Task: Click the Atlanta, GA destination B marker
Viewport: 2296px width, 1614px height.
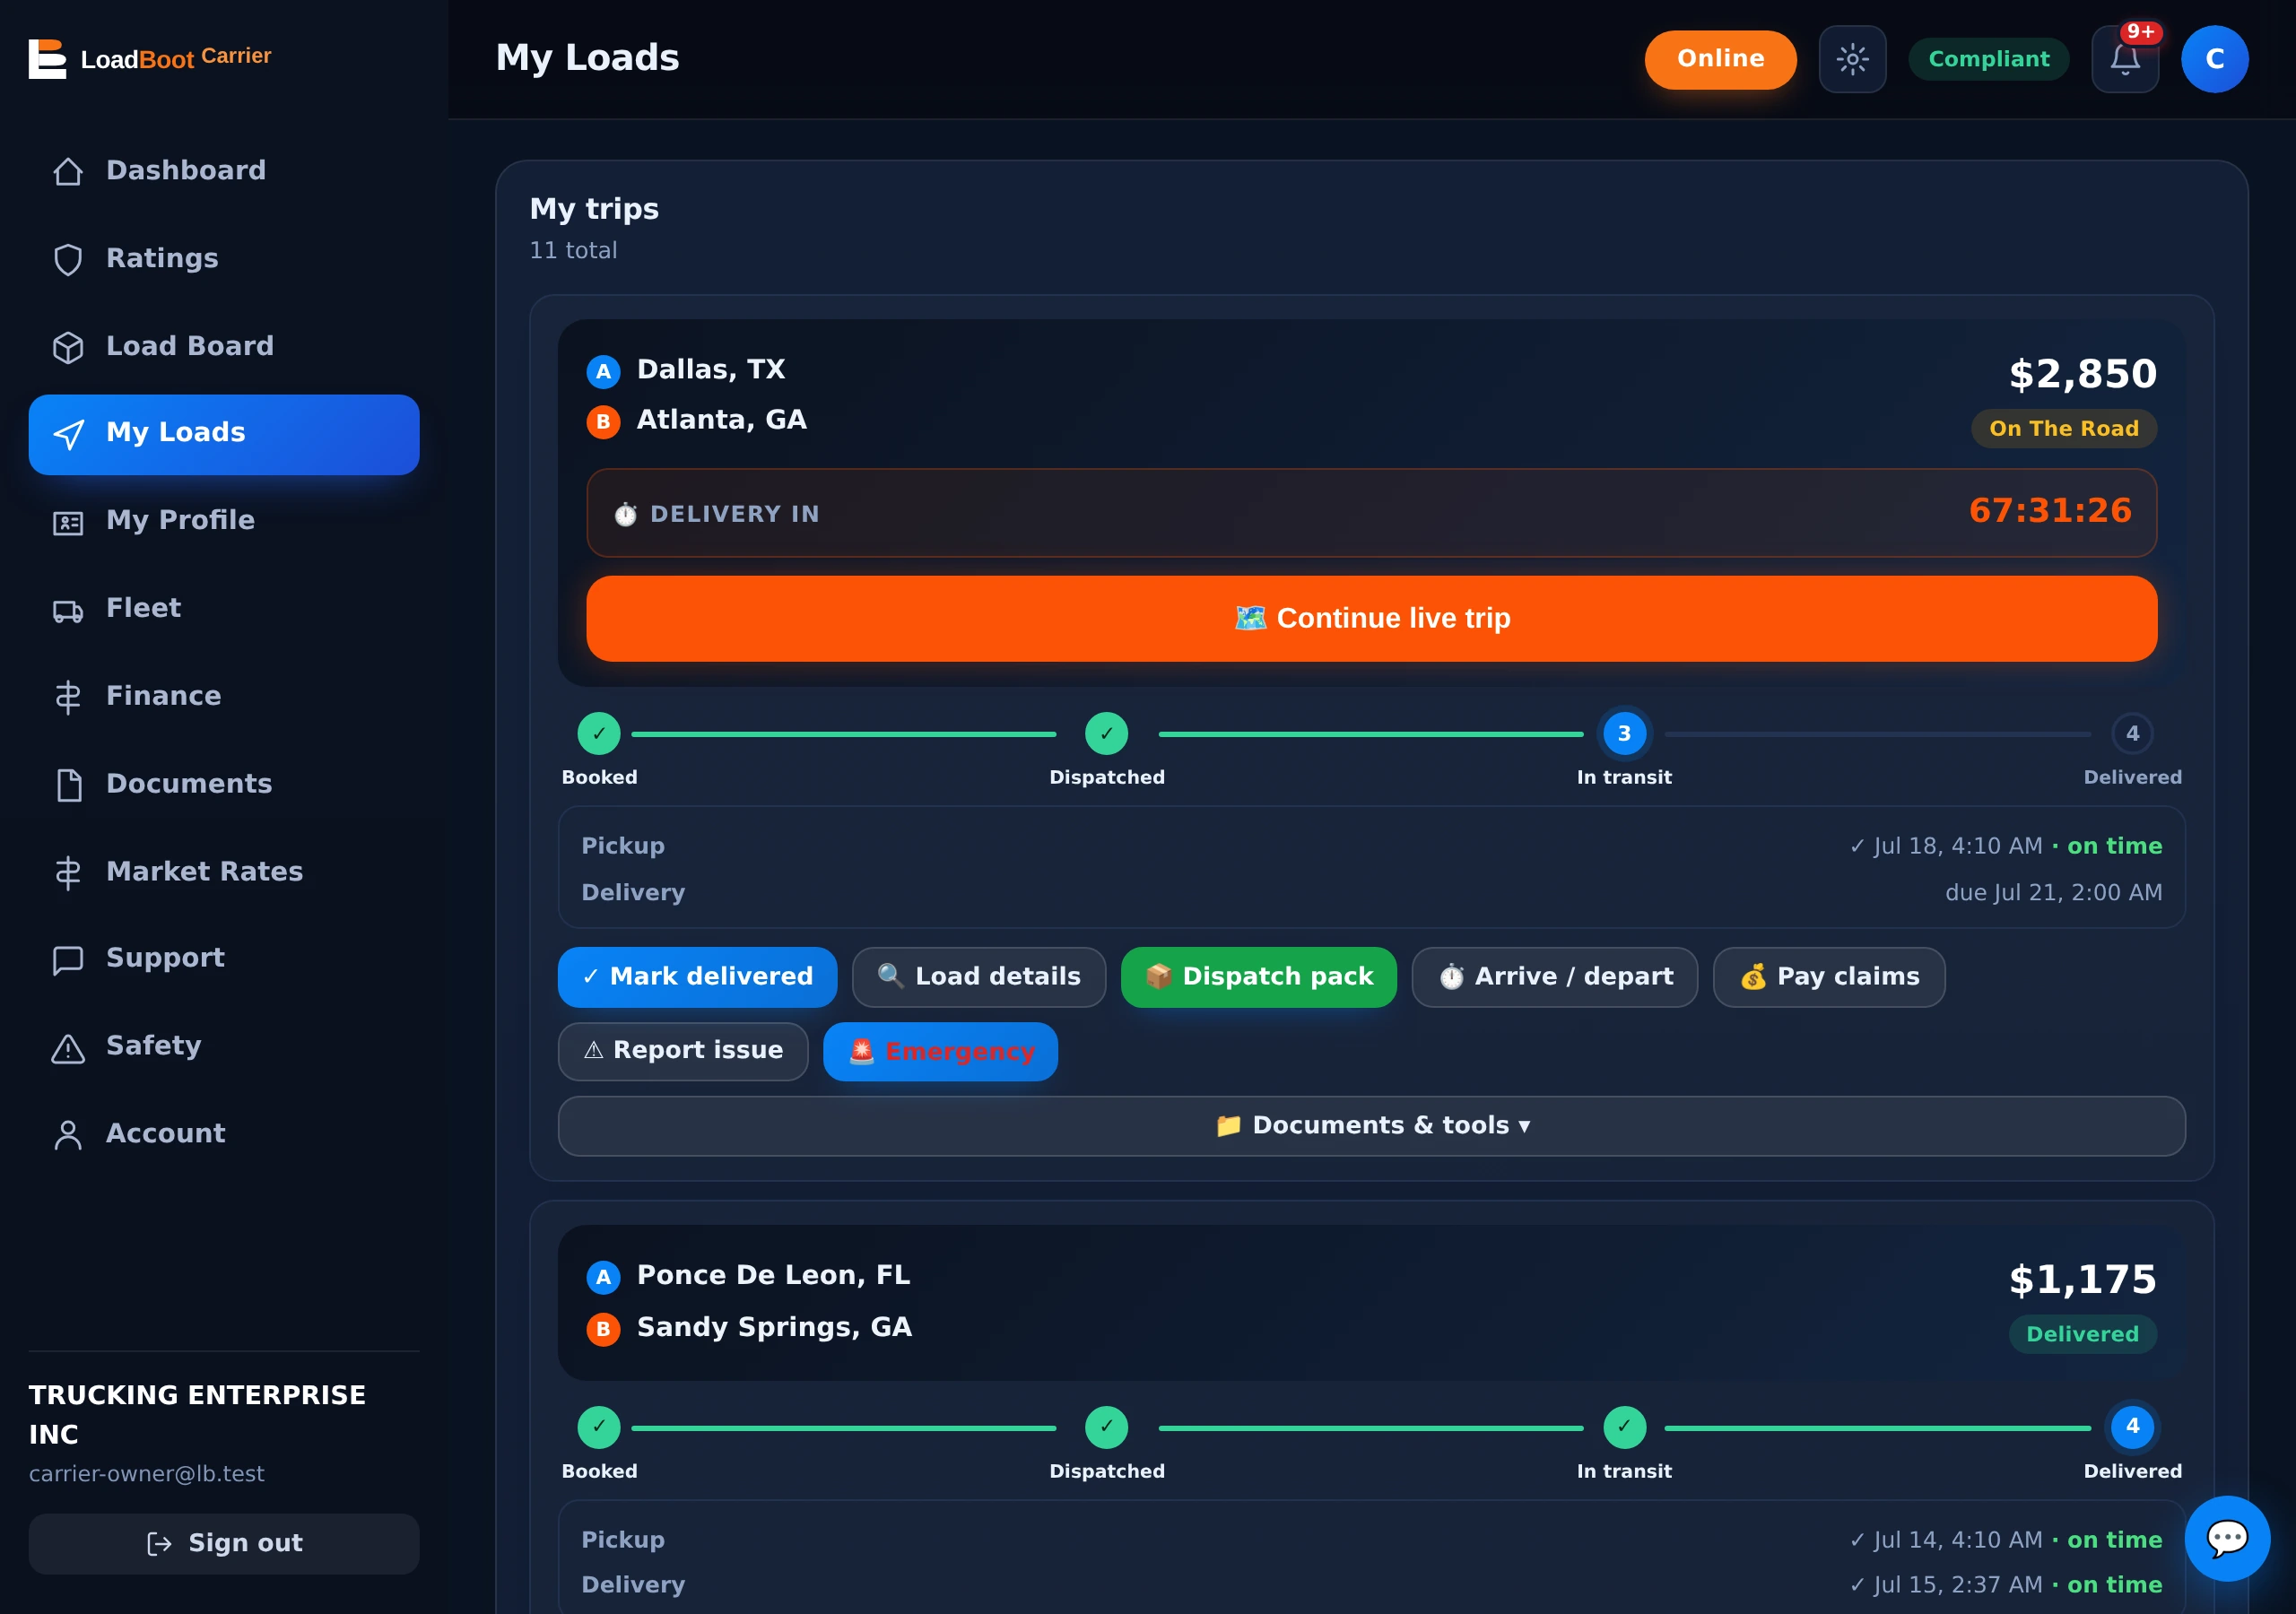Action: pyautogui.click(x=603, y=421)
